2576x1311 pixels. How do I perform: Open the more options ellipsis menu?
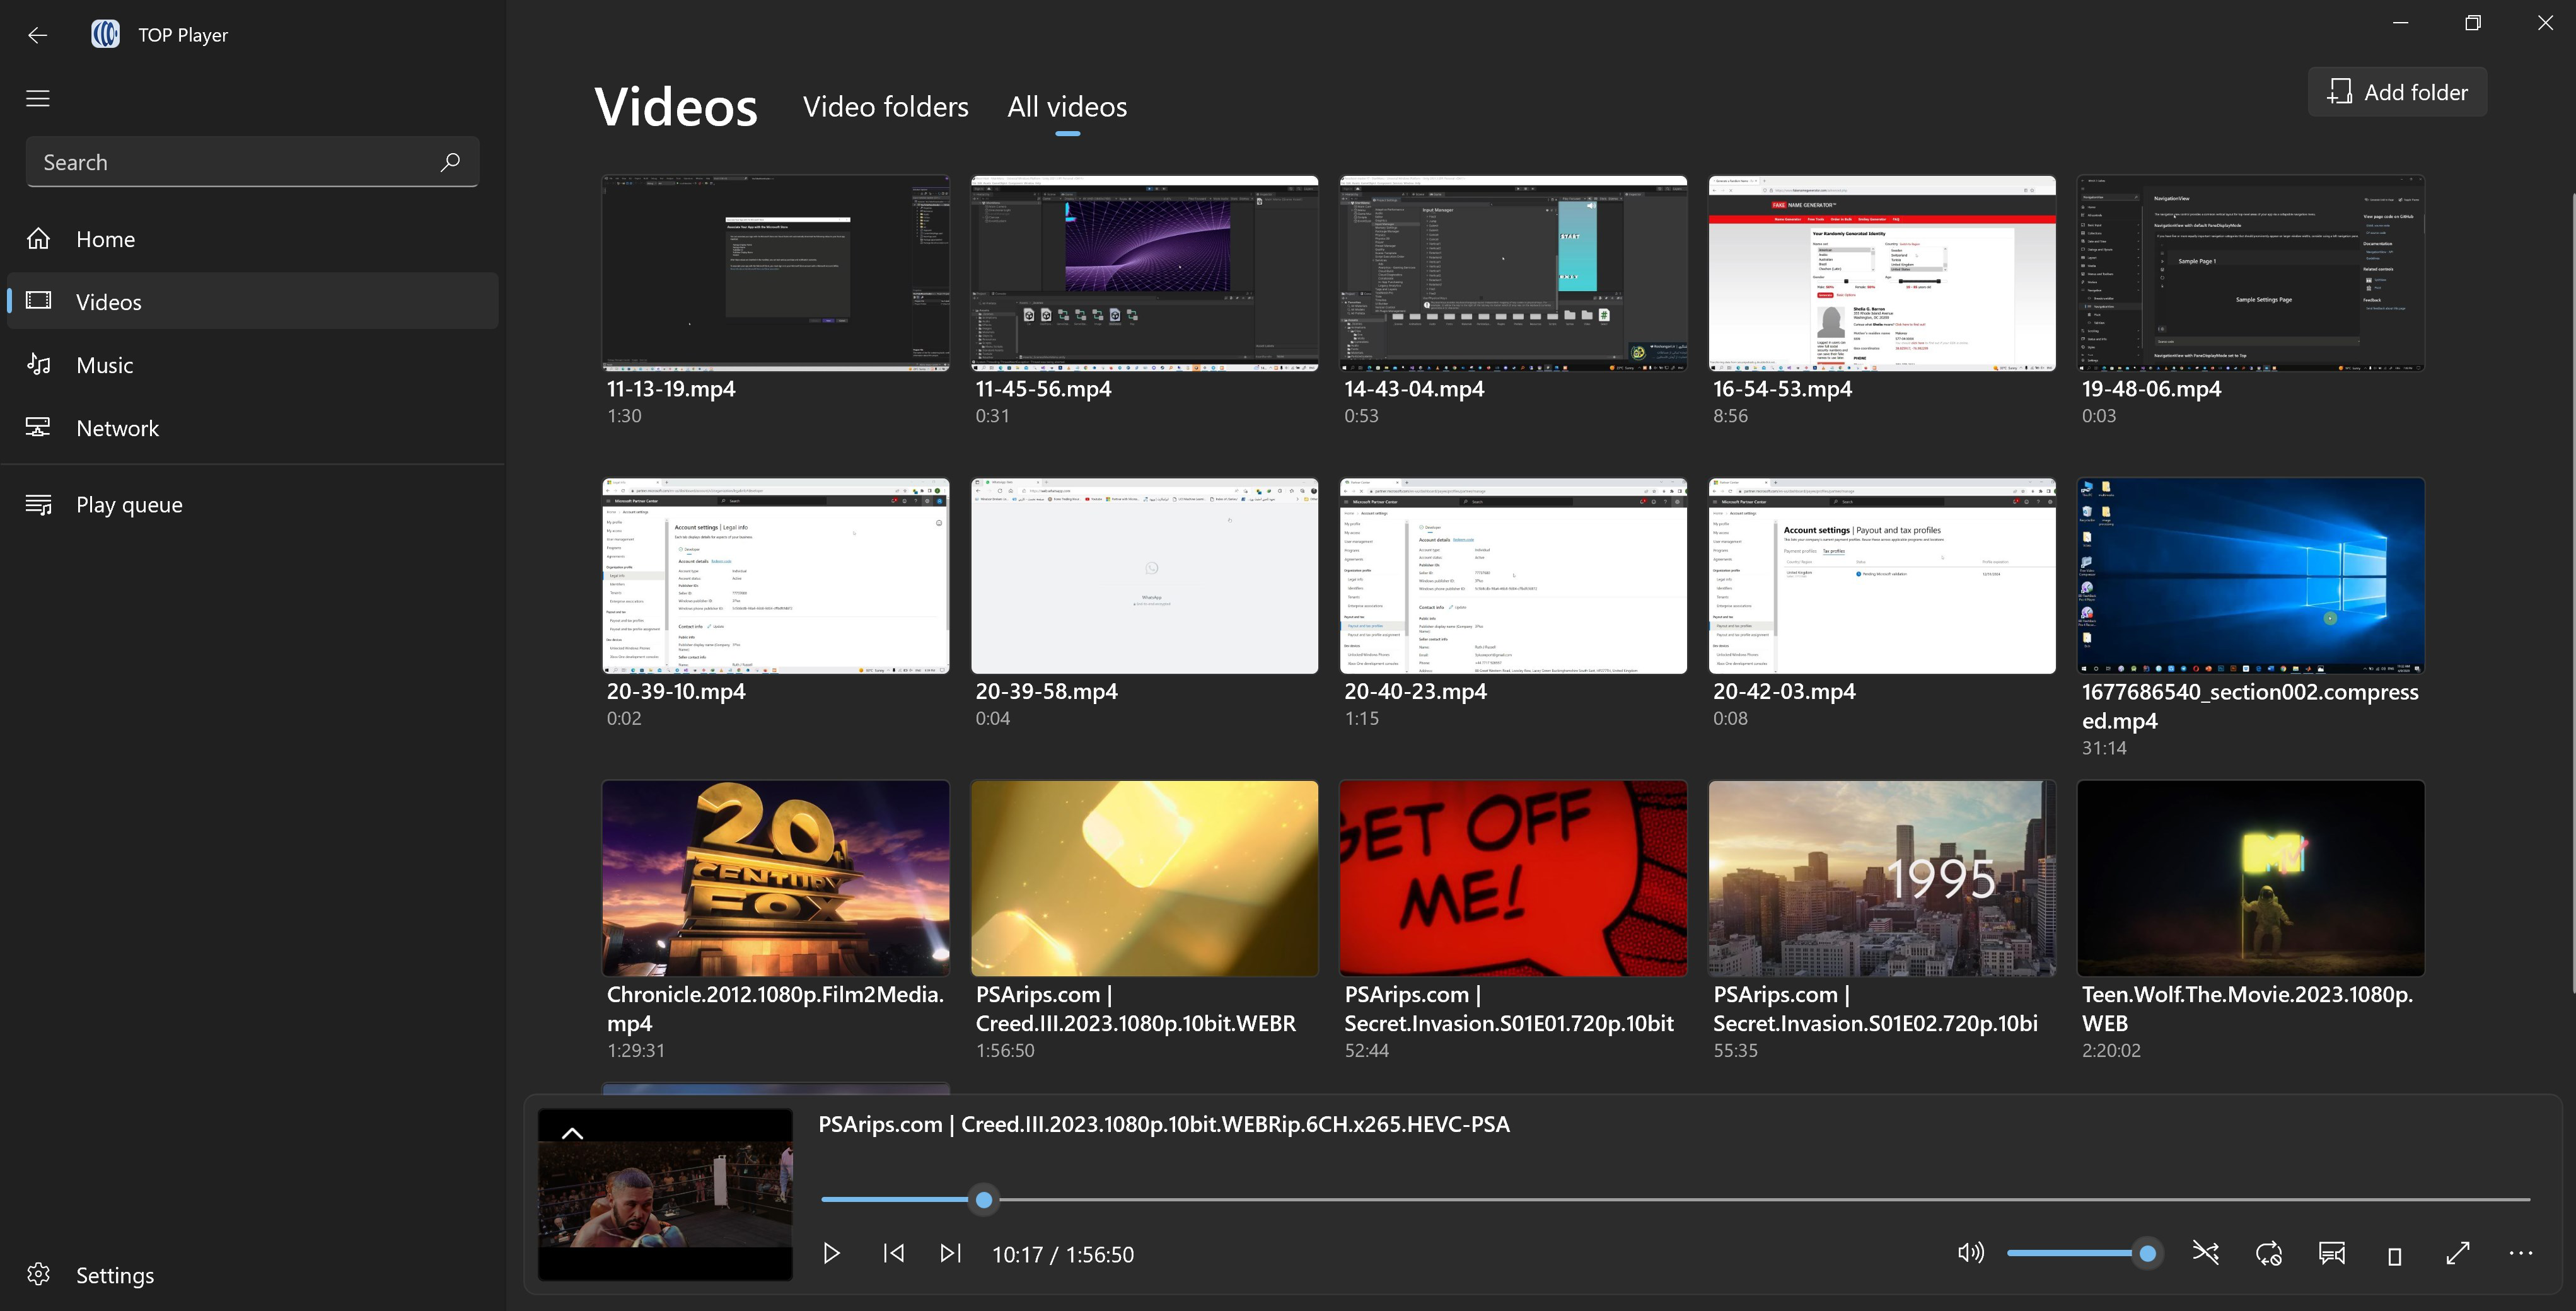[x=2521, y=1253]
